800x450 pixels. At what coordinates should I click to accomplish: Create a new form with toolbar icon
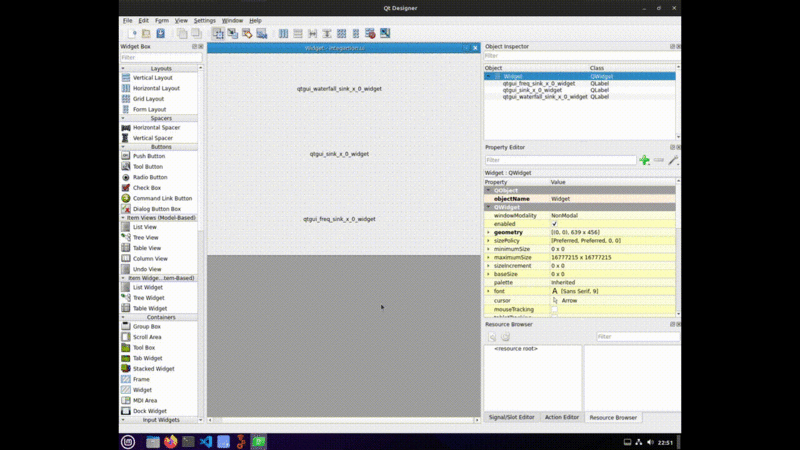(x=132, y=34)
